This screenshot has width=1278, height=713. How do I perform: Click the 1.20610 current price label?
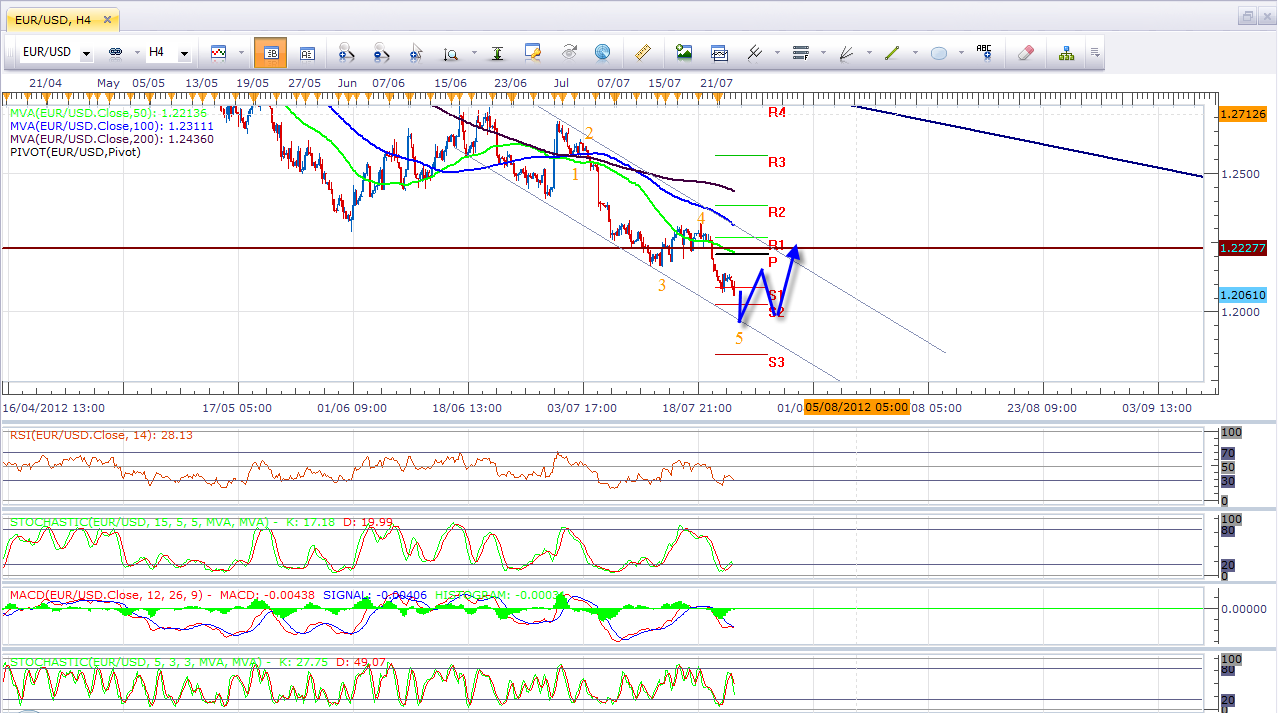point(1243,295)
